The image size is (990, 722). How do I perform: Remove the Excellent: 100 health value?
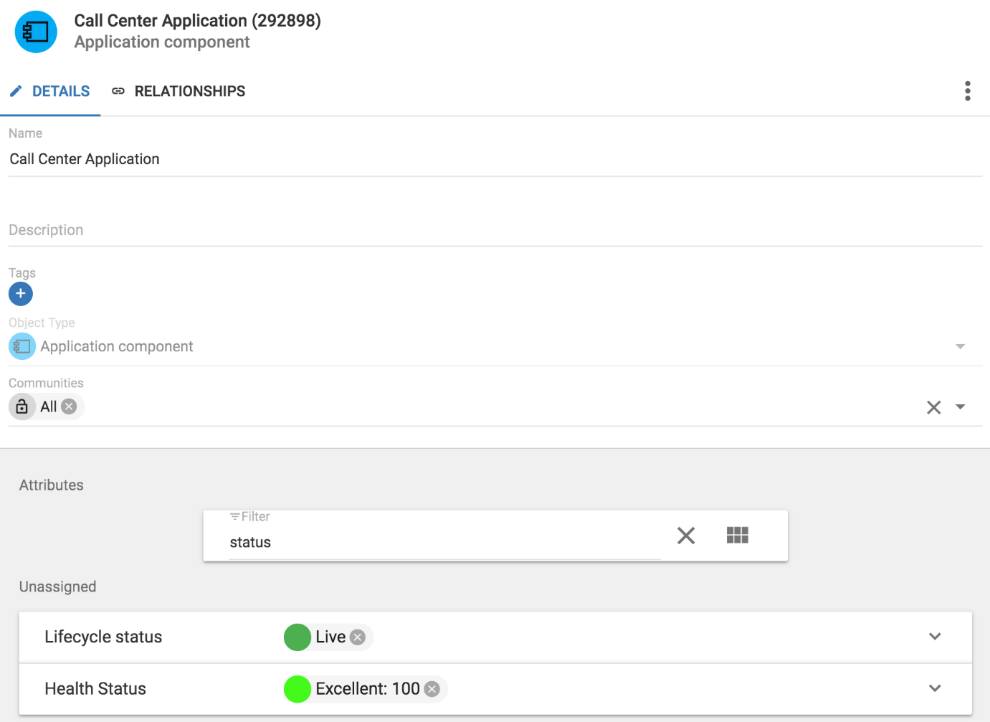point(432,689)
